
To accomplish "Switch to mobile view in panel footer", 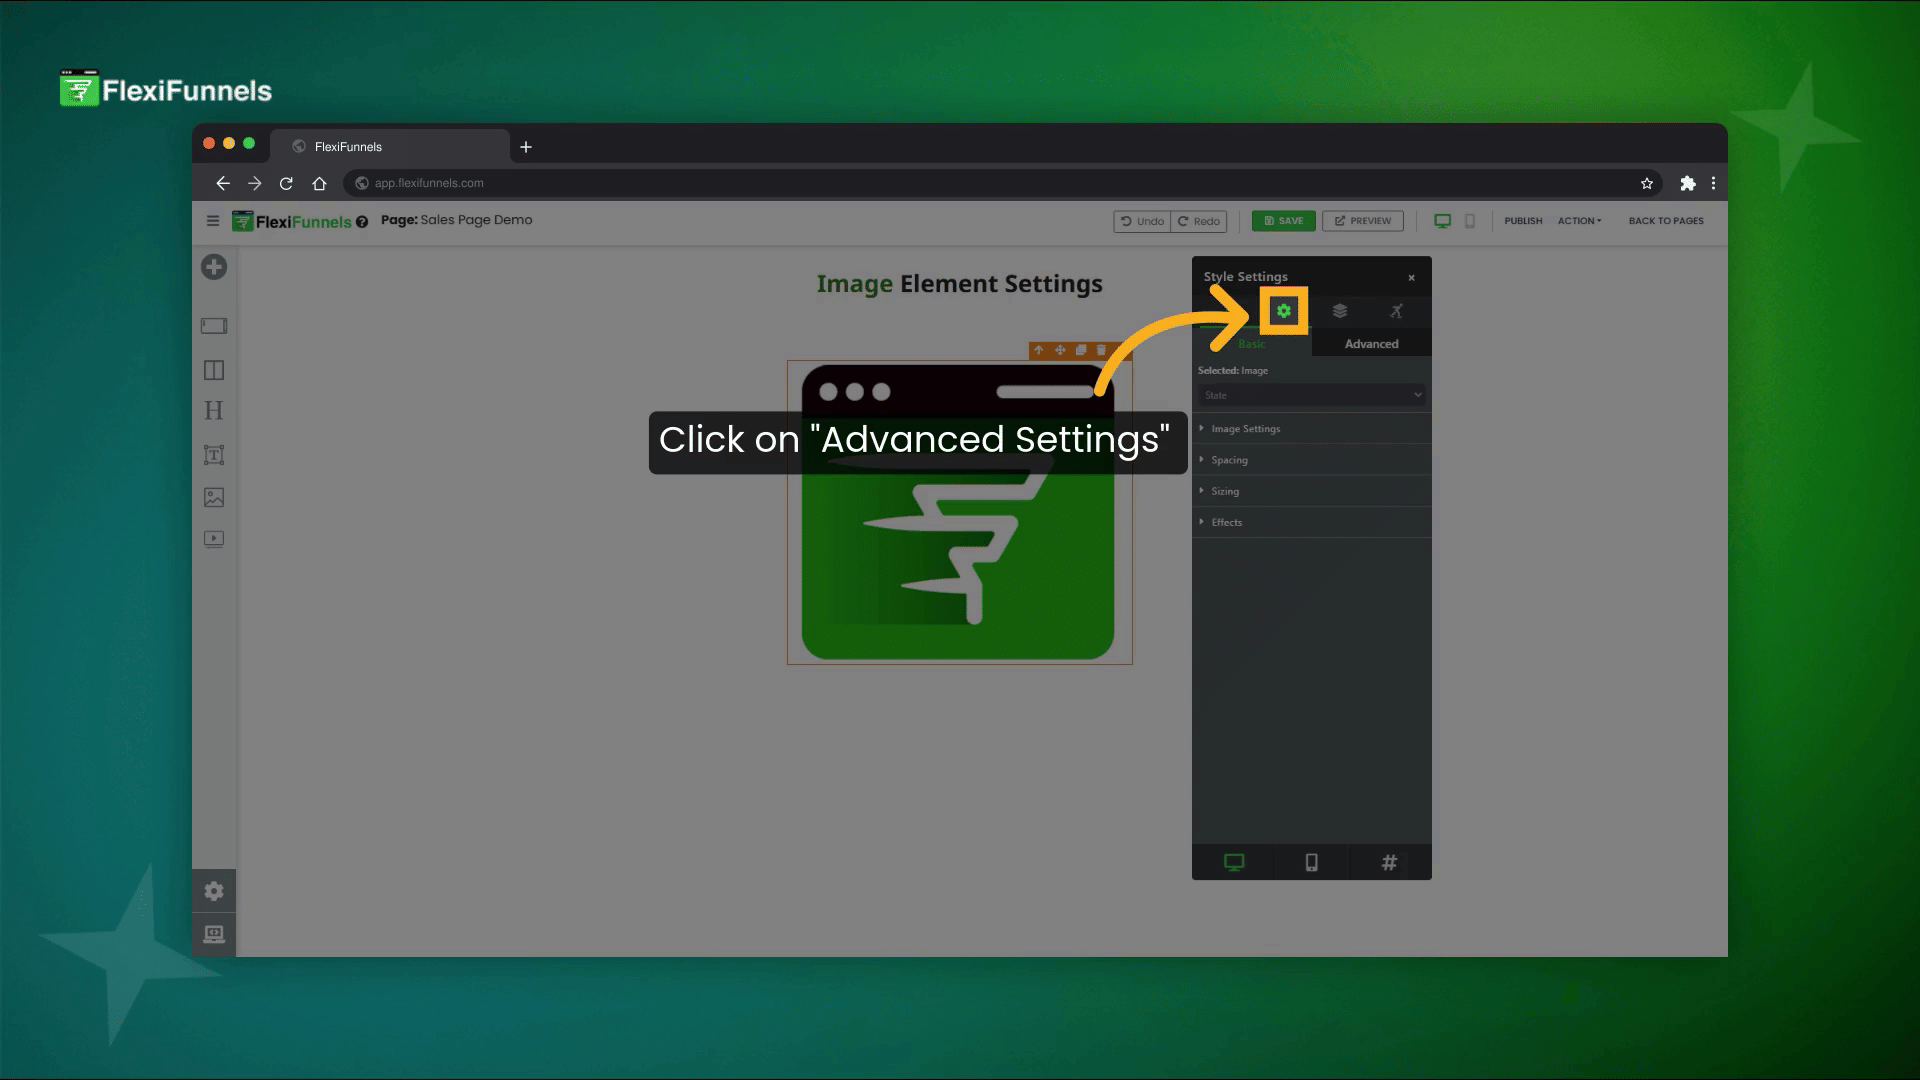I will point(1311,862).
